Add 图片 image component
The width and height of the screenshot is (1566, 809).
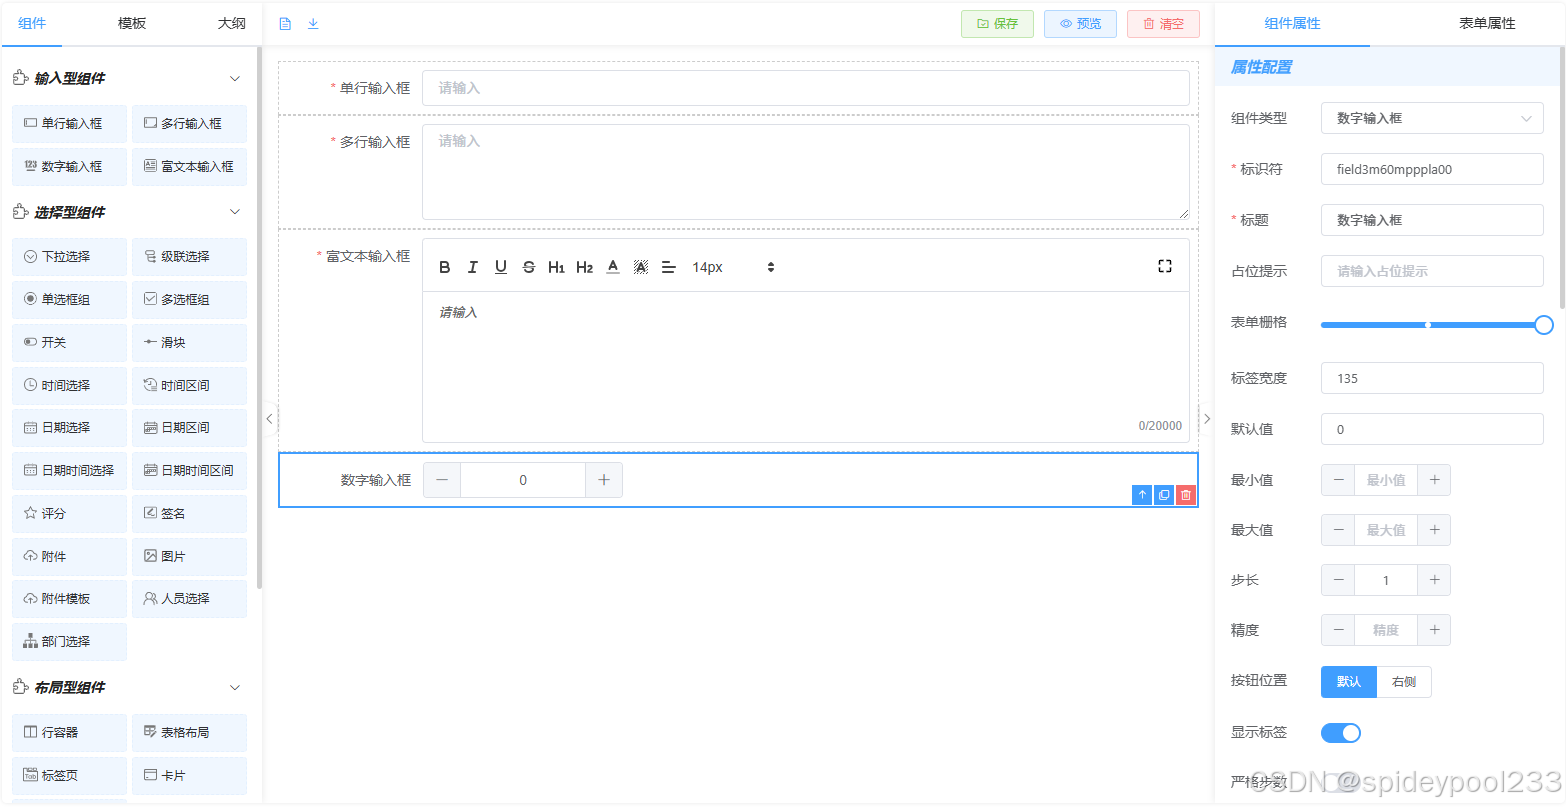pyautogui.click(x=190, y=557)
